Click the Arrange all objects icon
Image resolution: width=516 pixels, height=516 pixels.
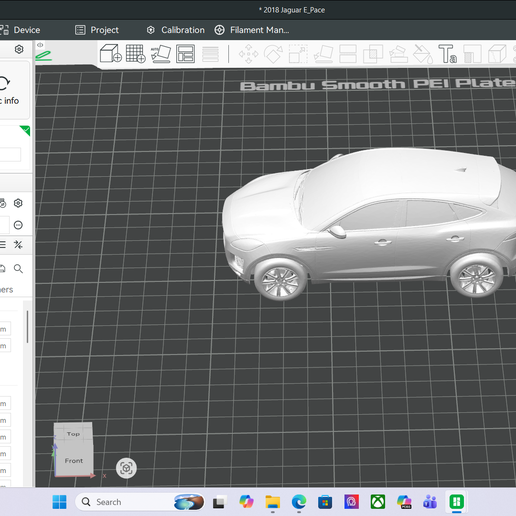[186, 53]
